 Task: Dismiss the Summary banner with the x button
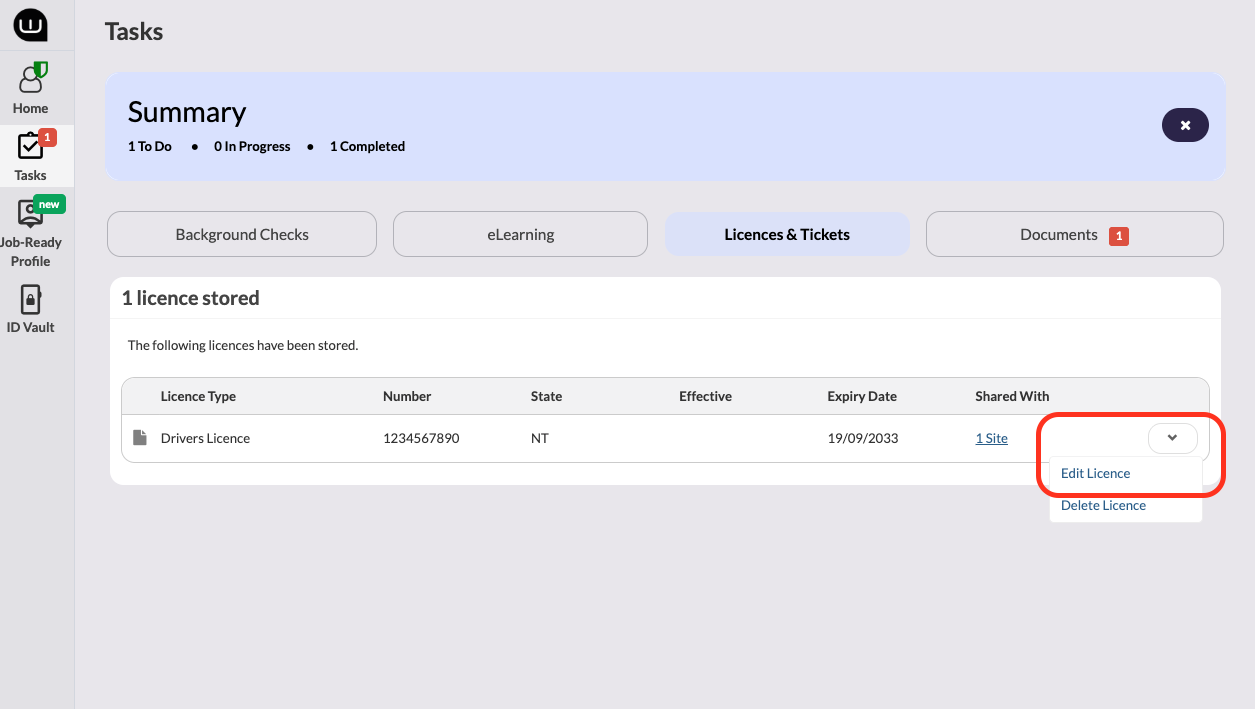[x=1184, y=125]
